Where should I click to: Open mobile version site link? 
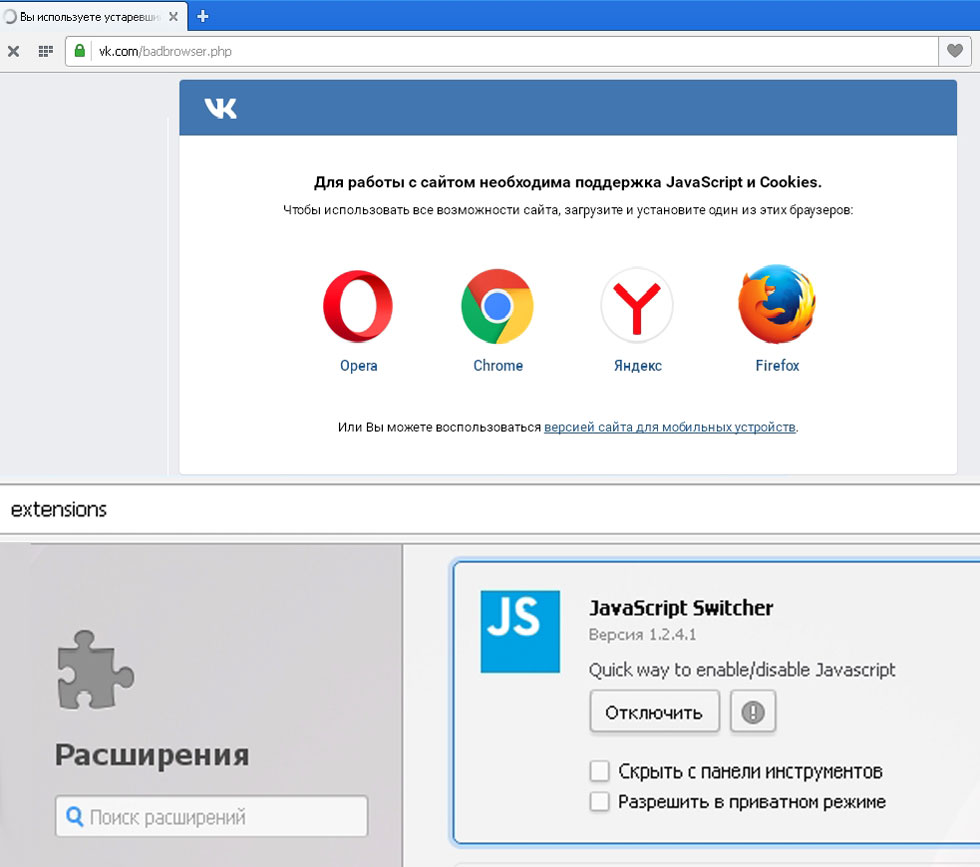[x=670, y=427]
